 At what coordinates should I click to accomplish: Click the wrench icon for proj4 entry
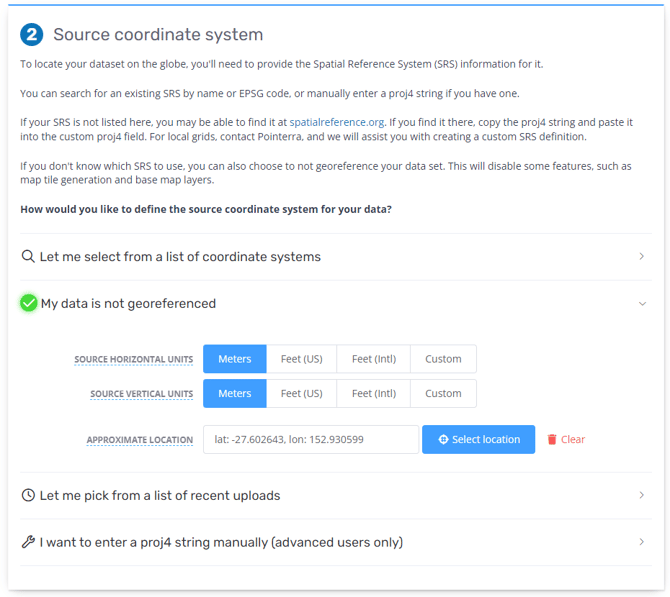(28, 543)
